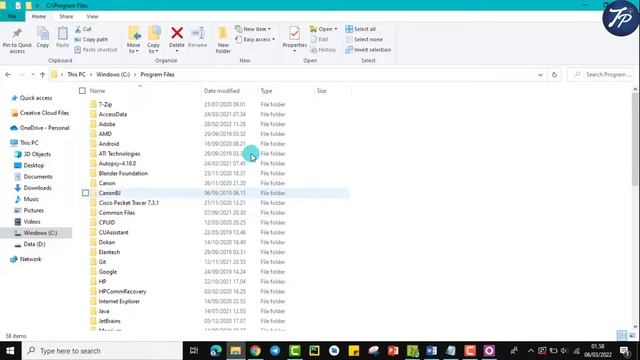Screen dimensions: 640x360
Task: Click History in the Open group
Action: [x=323, y=50]
